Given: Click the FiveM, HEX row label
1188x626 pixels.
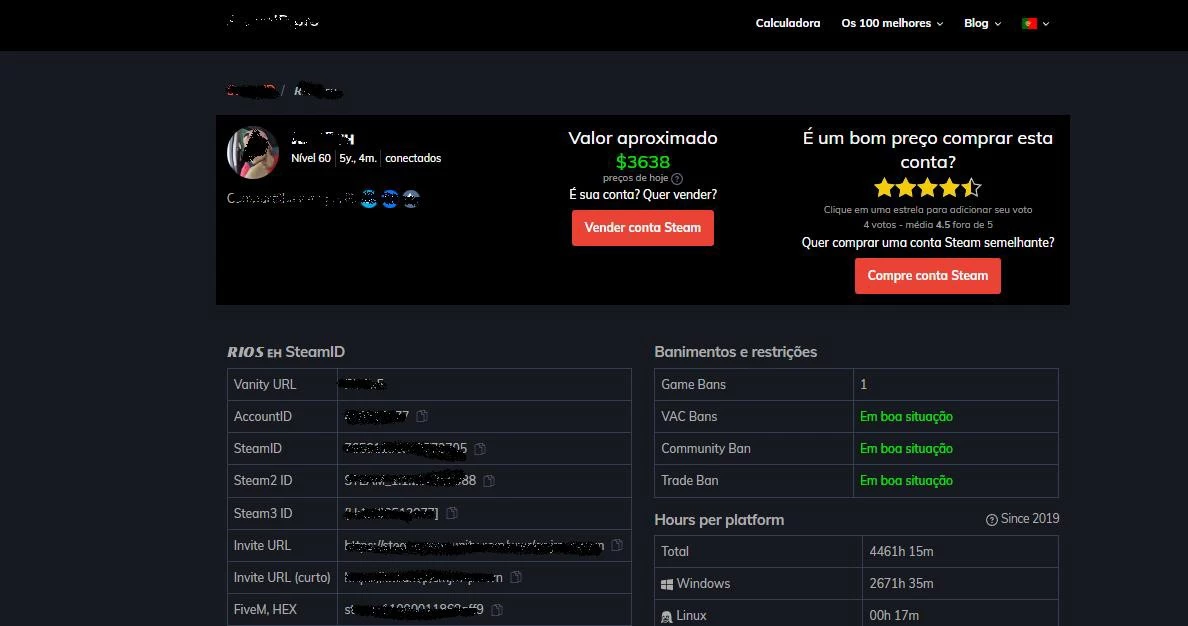Looking at the screenshot, I should tap(265, 609).
